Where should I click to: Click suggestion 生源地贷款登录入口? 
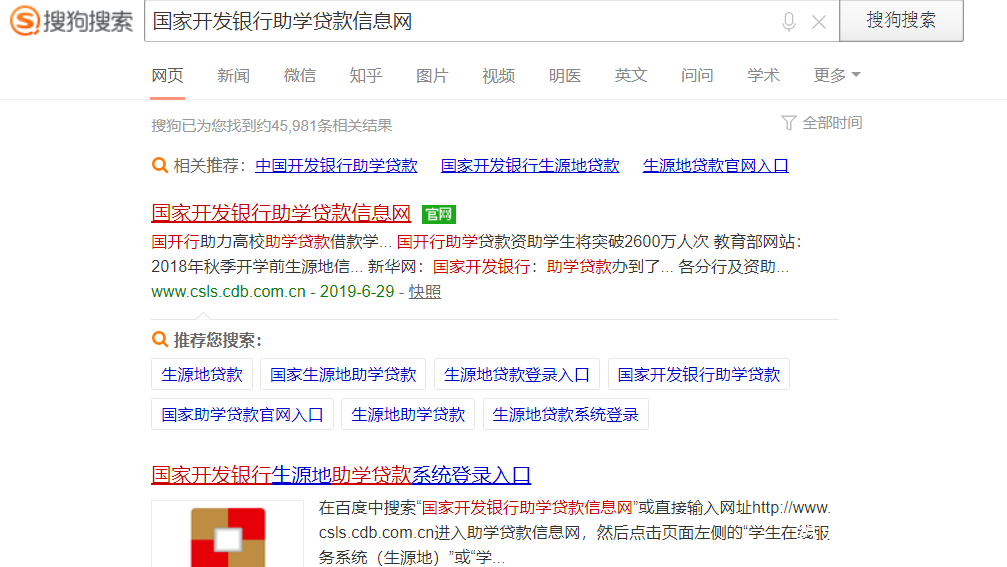coord(517,374)
